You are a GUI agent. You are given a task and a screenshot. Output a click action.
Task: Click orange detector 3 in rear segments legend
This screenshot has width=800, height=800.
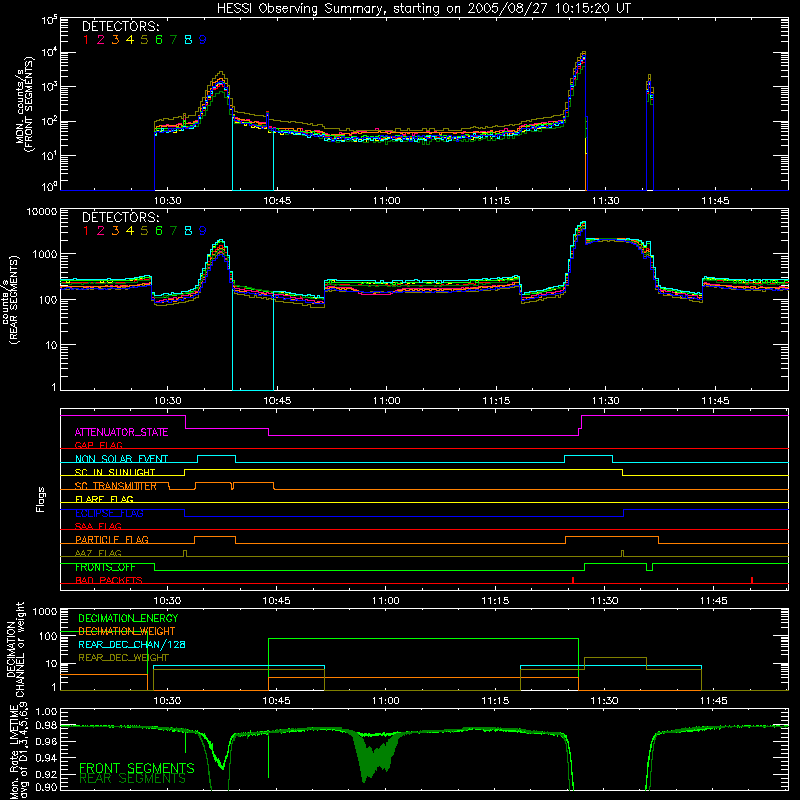pos(115,231)
